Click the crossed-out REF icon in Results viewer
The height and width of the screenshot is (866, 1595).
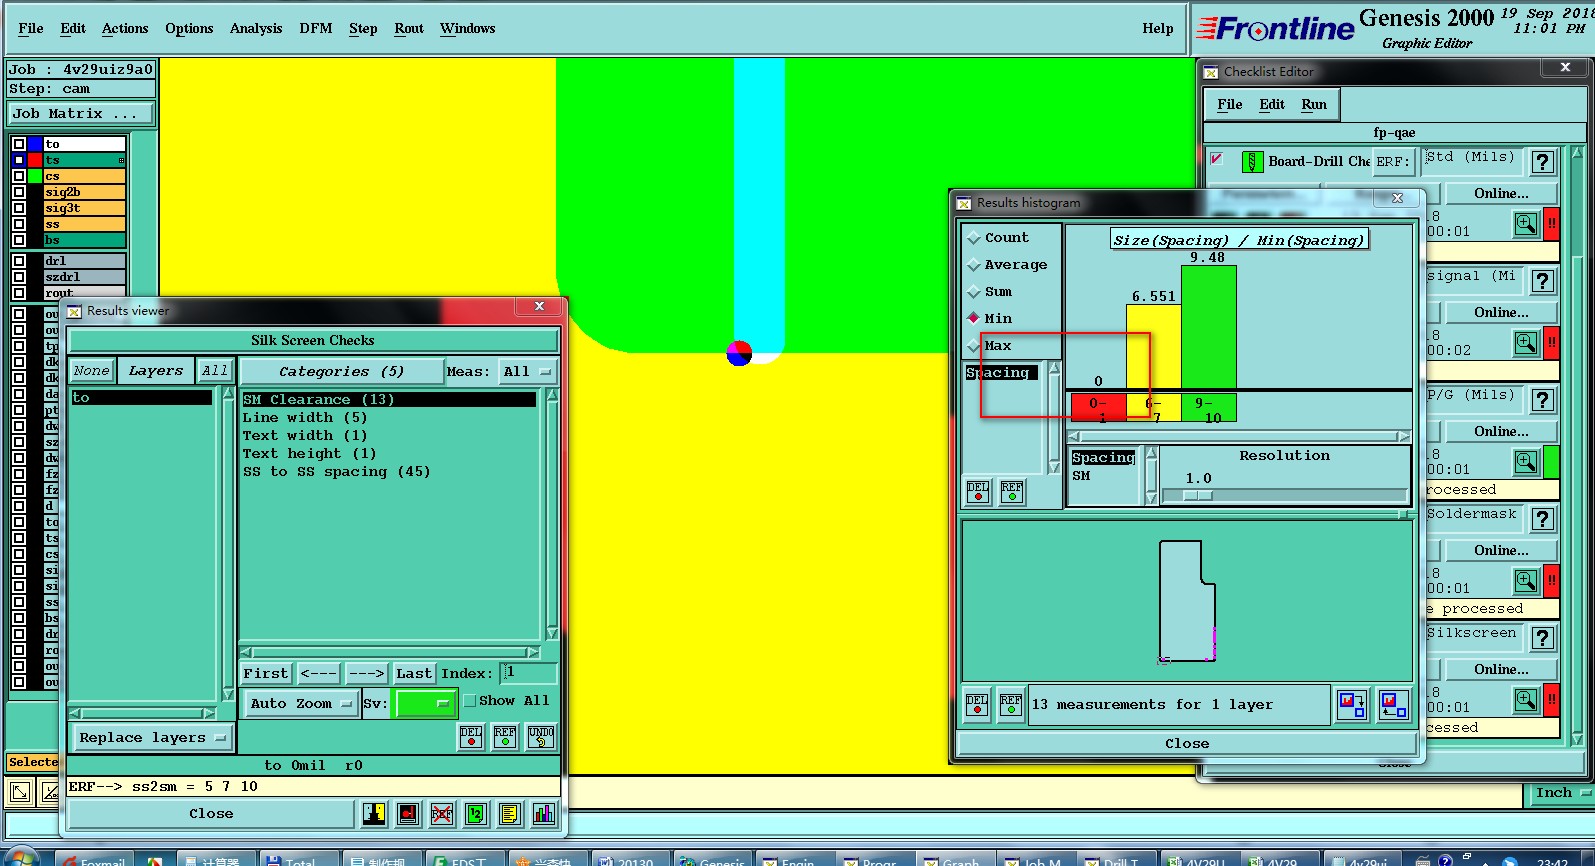coord(442,814)
